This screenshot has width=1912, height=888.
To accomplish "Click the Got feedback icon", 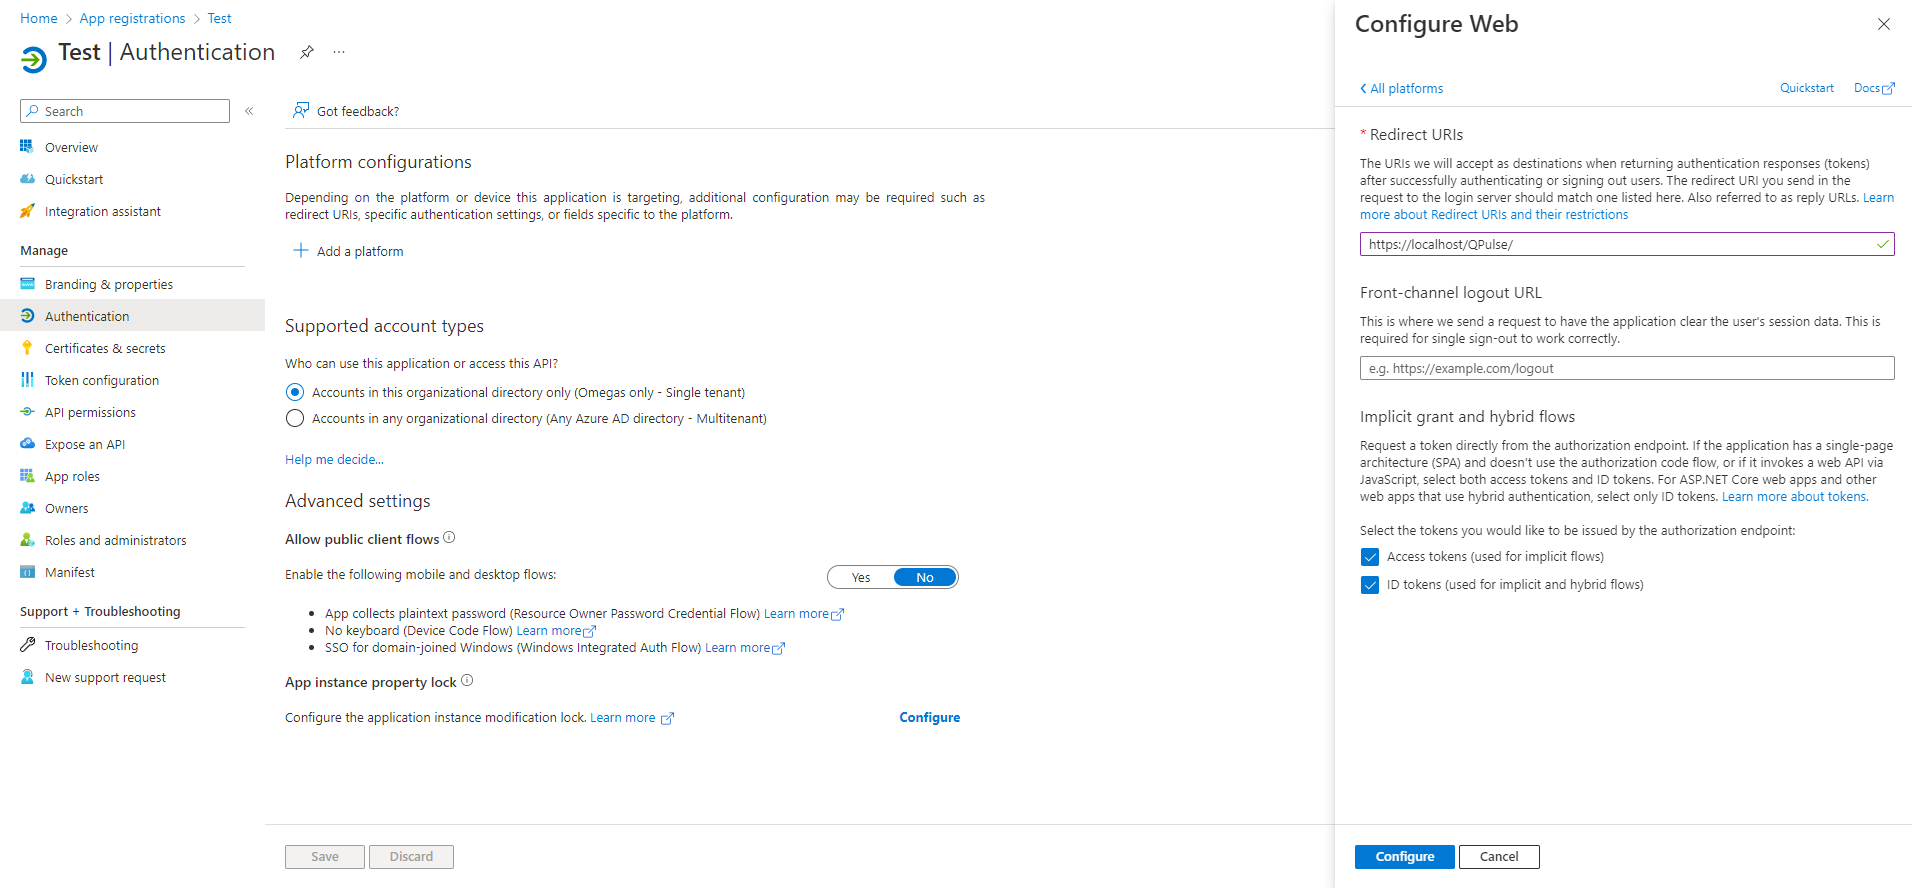I will (x=300, y=111).
